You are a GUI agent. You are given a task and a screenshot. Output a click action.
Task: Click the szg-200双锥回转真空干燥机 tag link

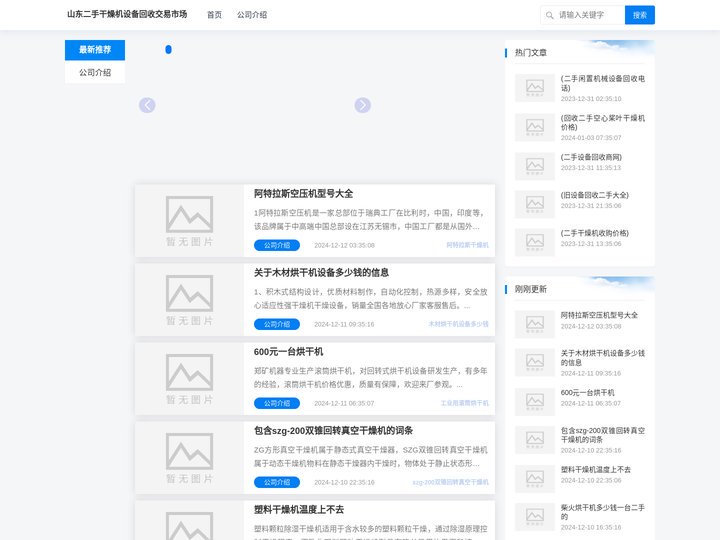[450, 482]
